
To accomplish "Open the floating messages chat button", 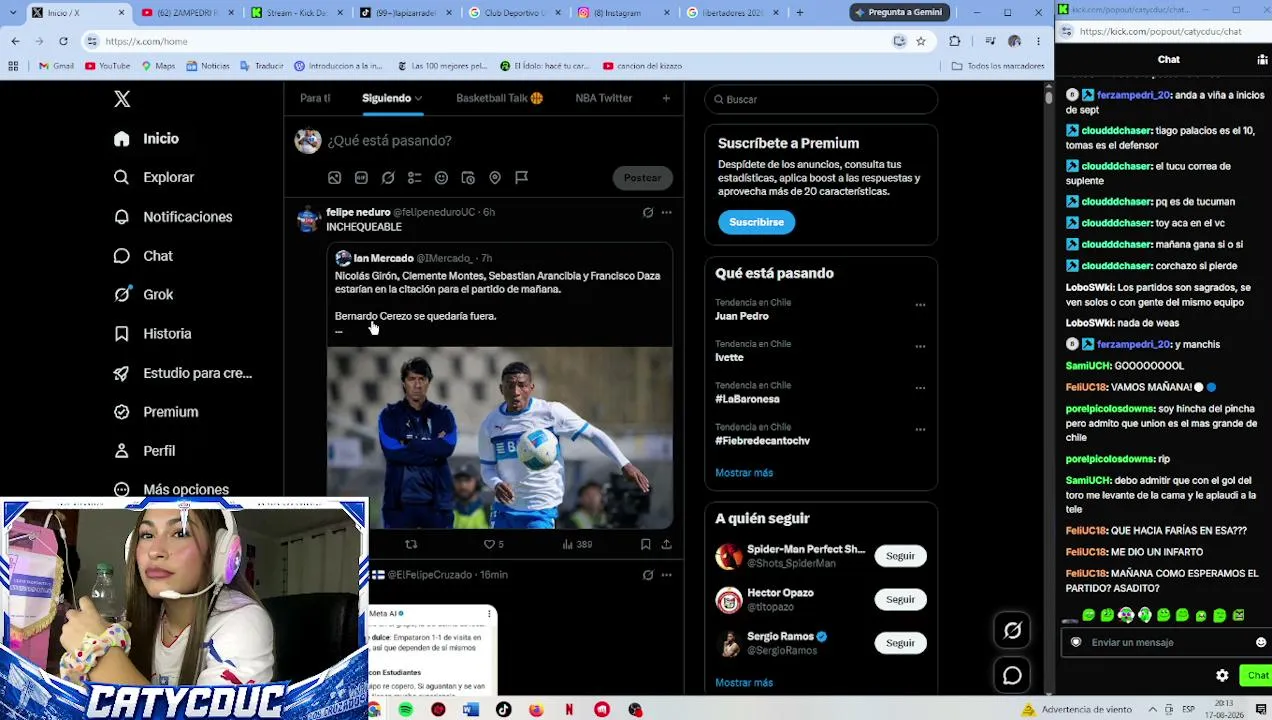I will [1012, 676].
